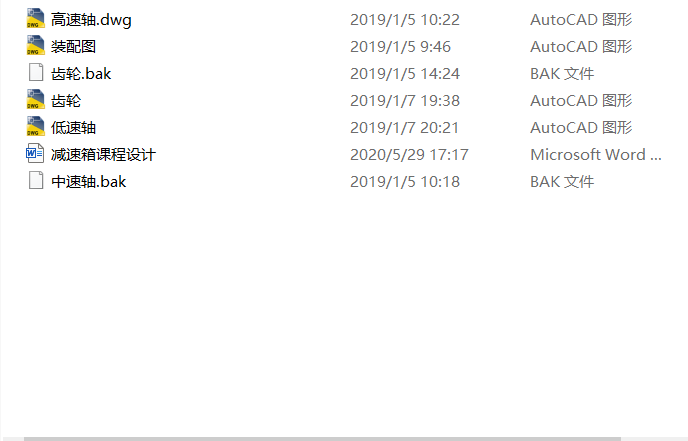Click the 低速轴 DWG file icon

(36, 127)
